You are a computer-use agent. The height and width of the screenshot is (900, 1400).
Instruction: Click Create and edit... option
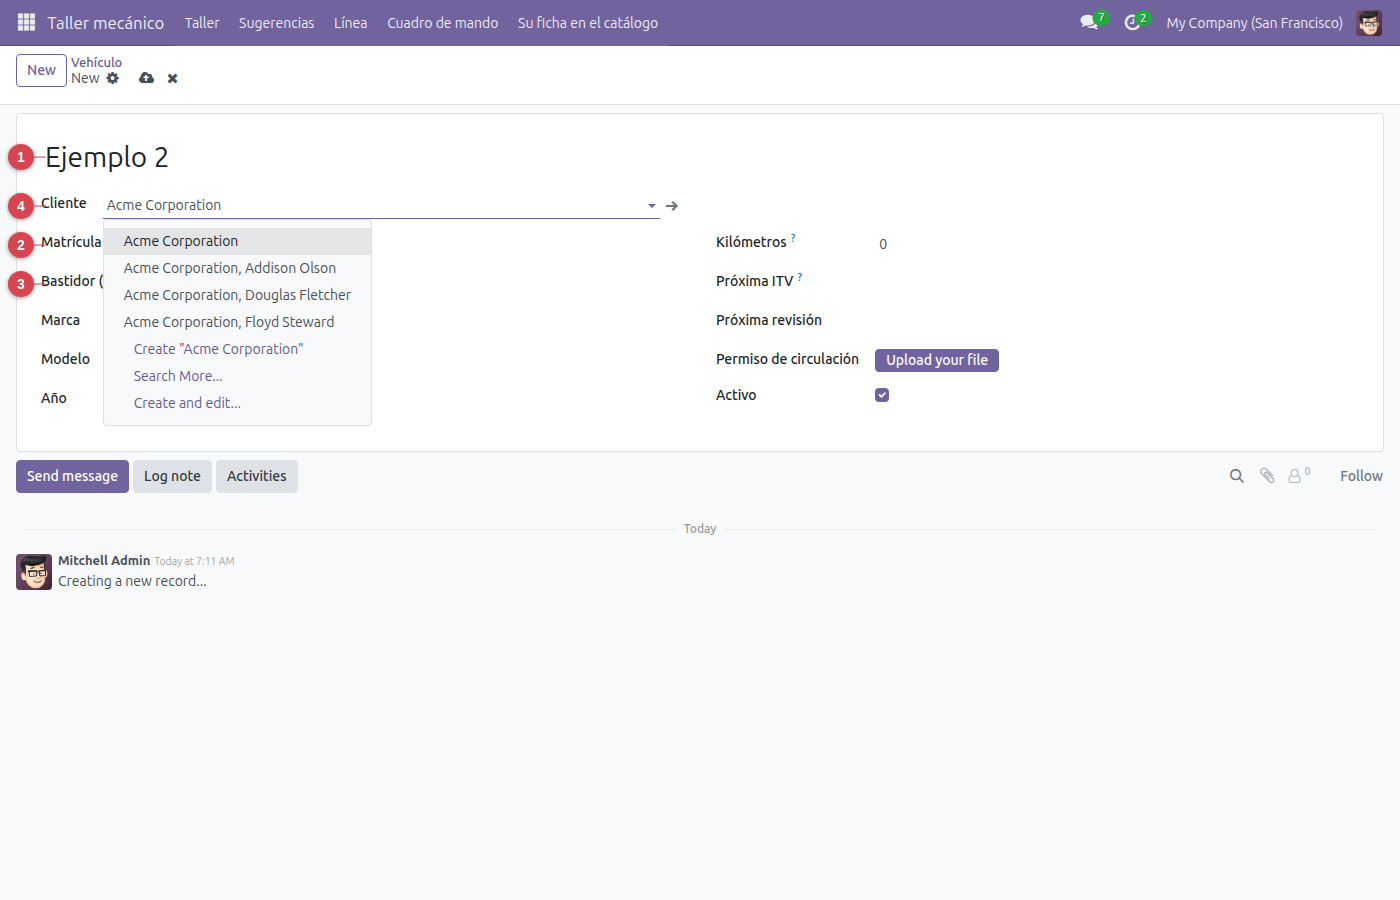237,403
